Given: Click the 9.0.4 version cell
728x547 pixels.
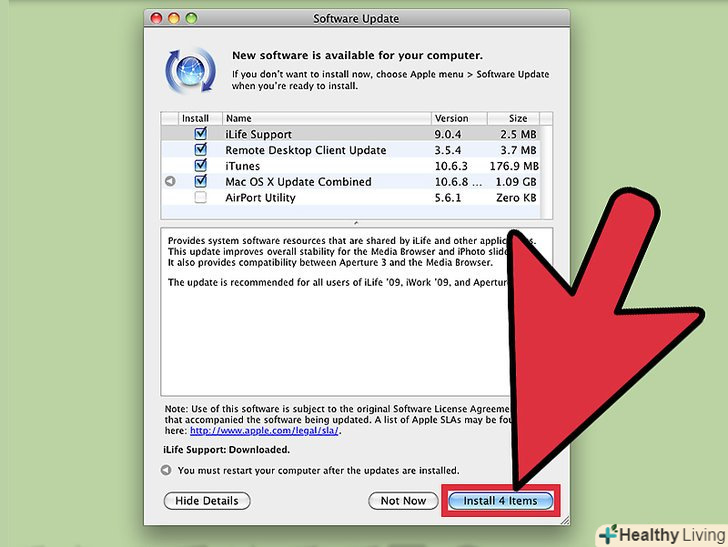Looking at the screenshot, I should coord(448,134).
